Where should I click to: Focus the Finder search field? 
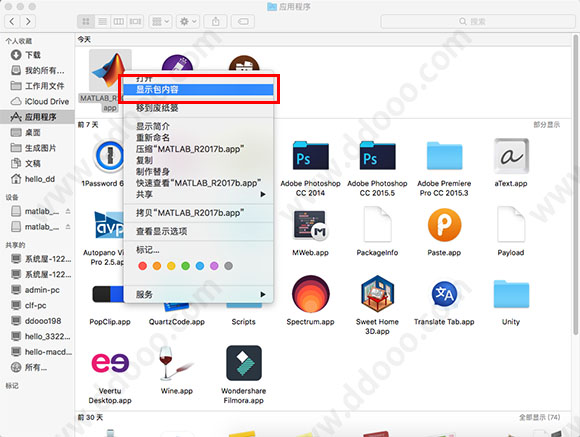pyautogui.click(x=478, y=21)
